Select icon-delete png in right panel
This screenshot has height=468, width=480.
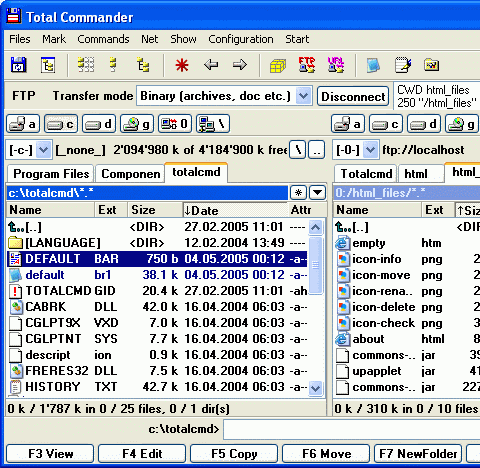407,307
